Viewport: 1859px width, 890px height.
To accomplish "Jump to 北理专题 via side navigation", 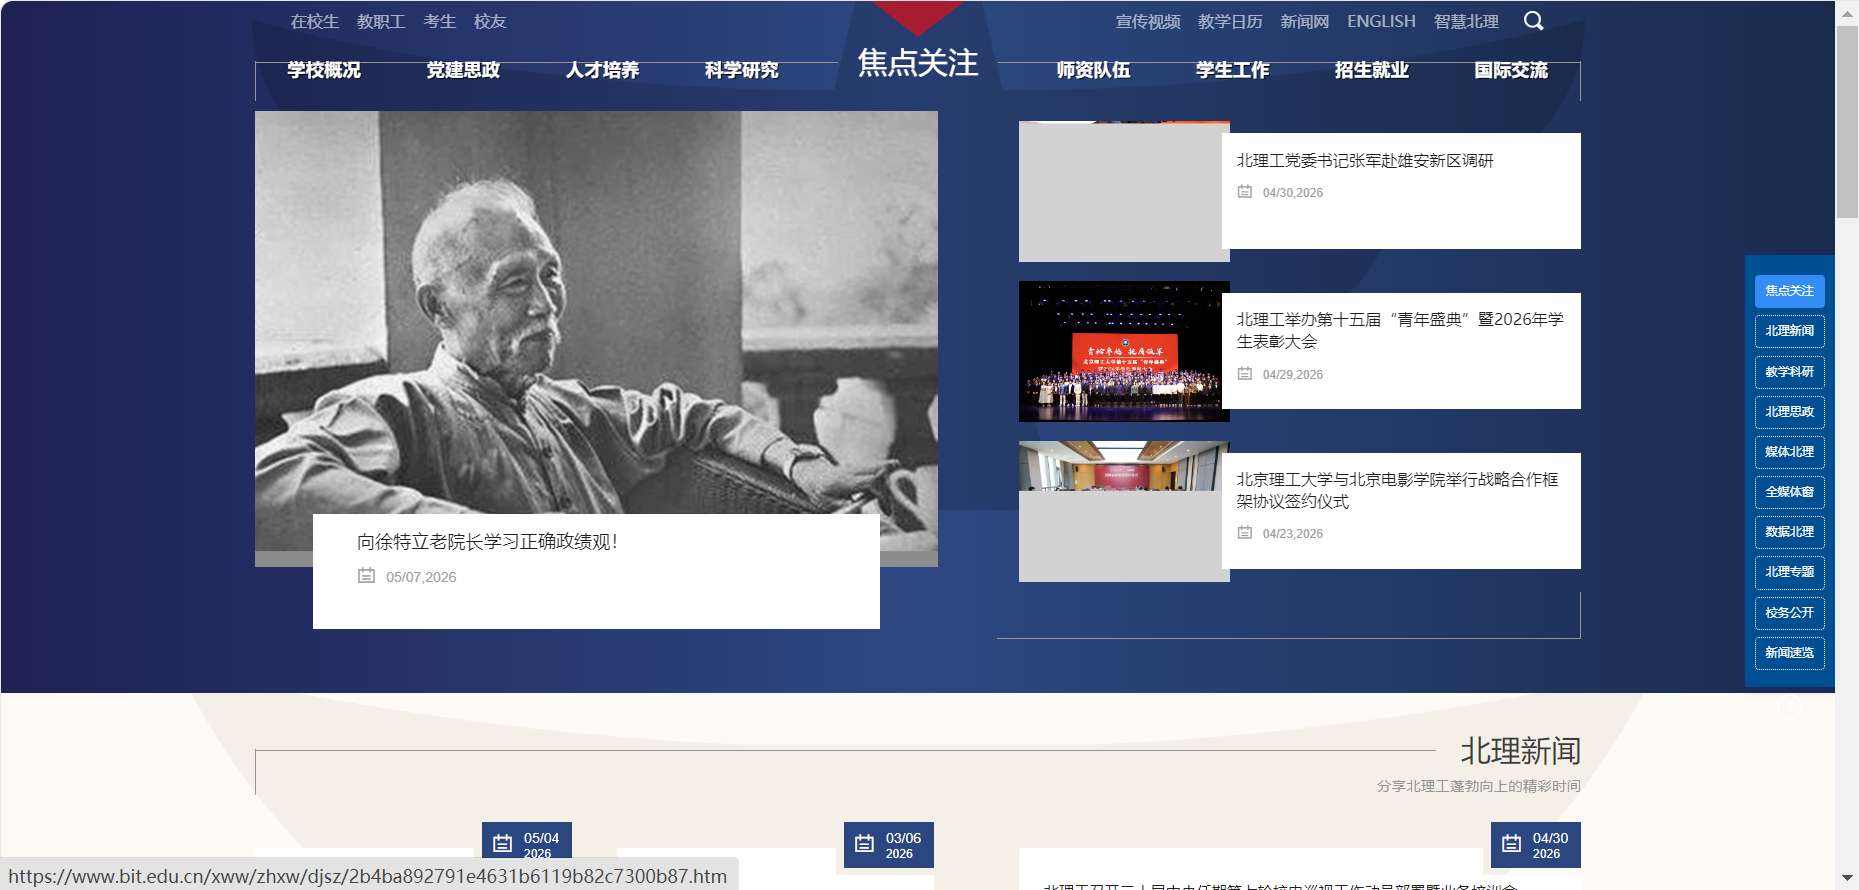I will (1790, 572).
